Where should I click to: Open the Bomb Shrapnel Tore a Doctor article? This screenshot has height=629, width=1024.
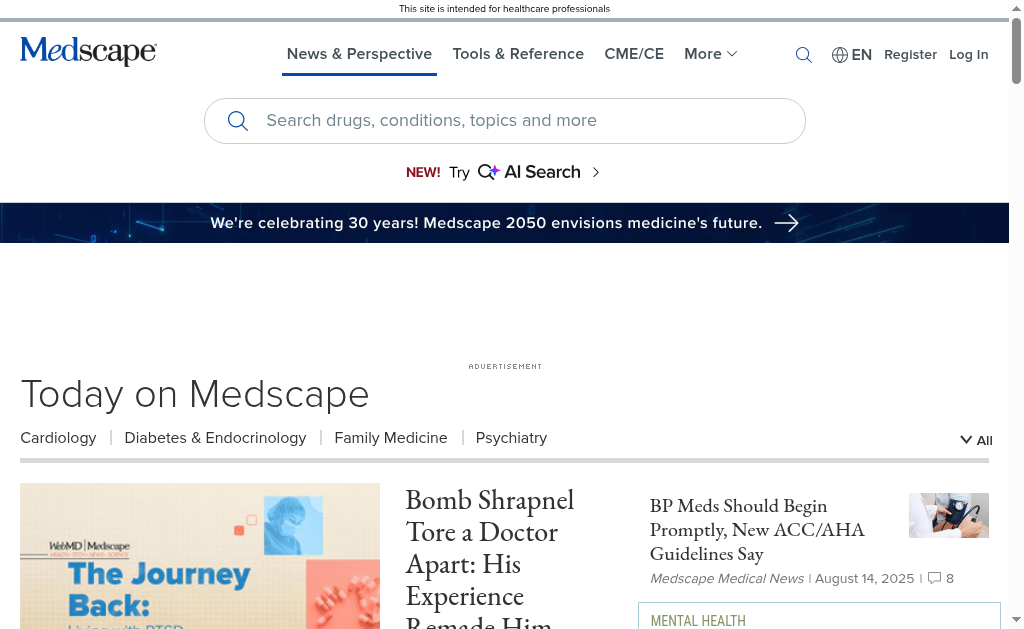click(x=490, y=557)
